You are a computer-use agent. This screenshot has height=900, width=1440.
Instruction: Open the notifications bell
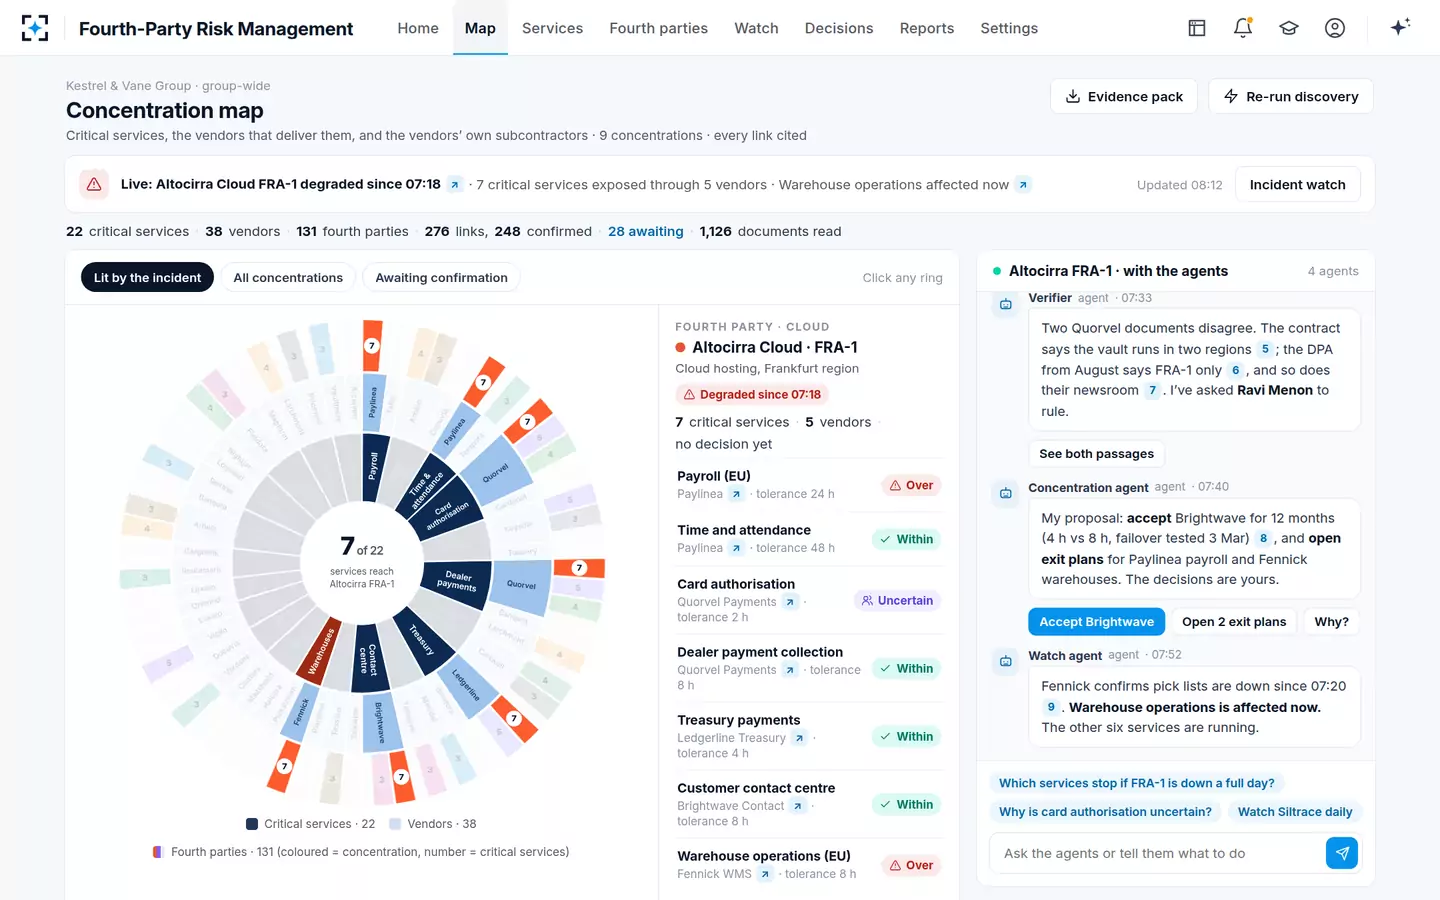(x=1243, y=28)
